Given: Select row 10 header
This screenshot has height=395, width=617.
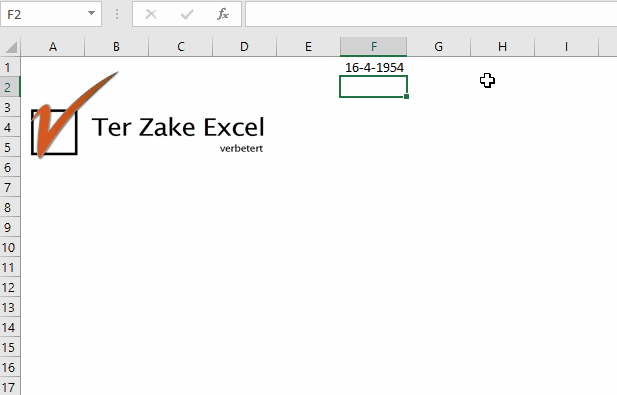Looking at the screenshot, I should pyautogui.click(x=10, y=247).
